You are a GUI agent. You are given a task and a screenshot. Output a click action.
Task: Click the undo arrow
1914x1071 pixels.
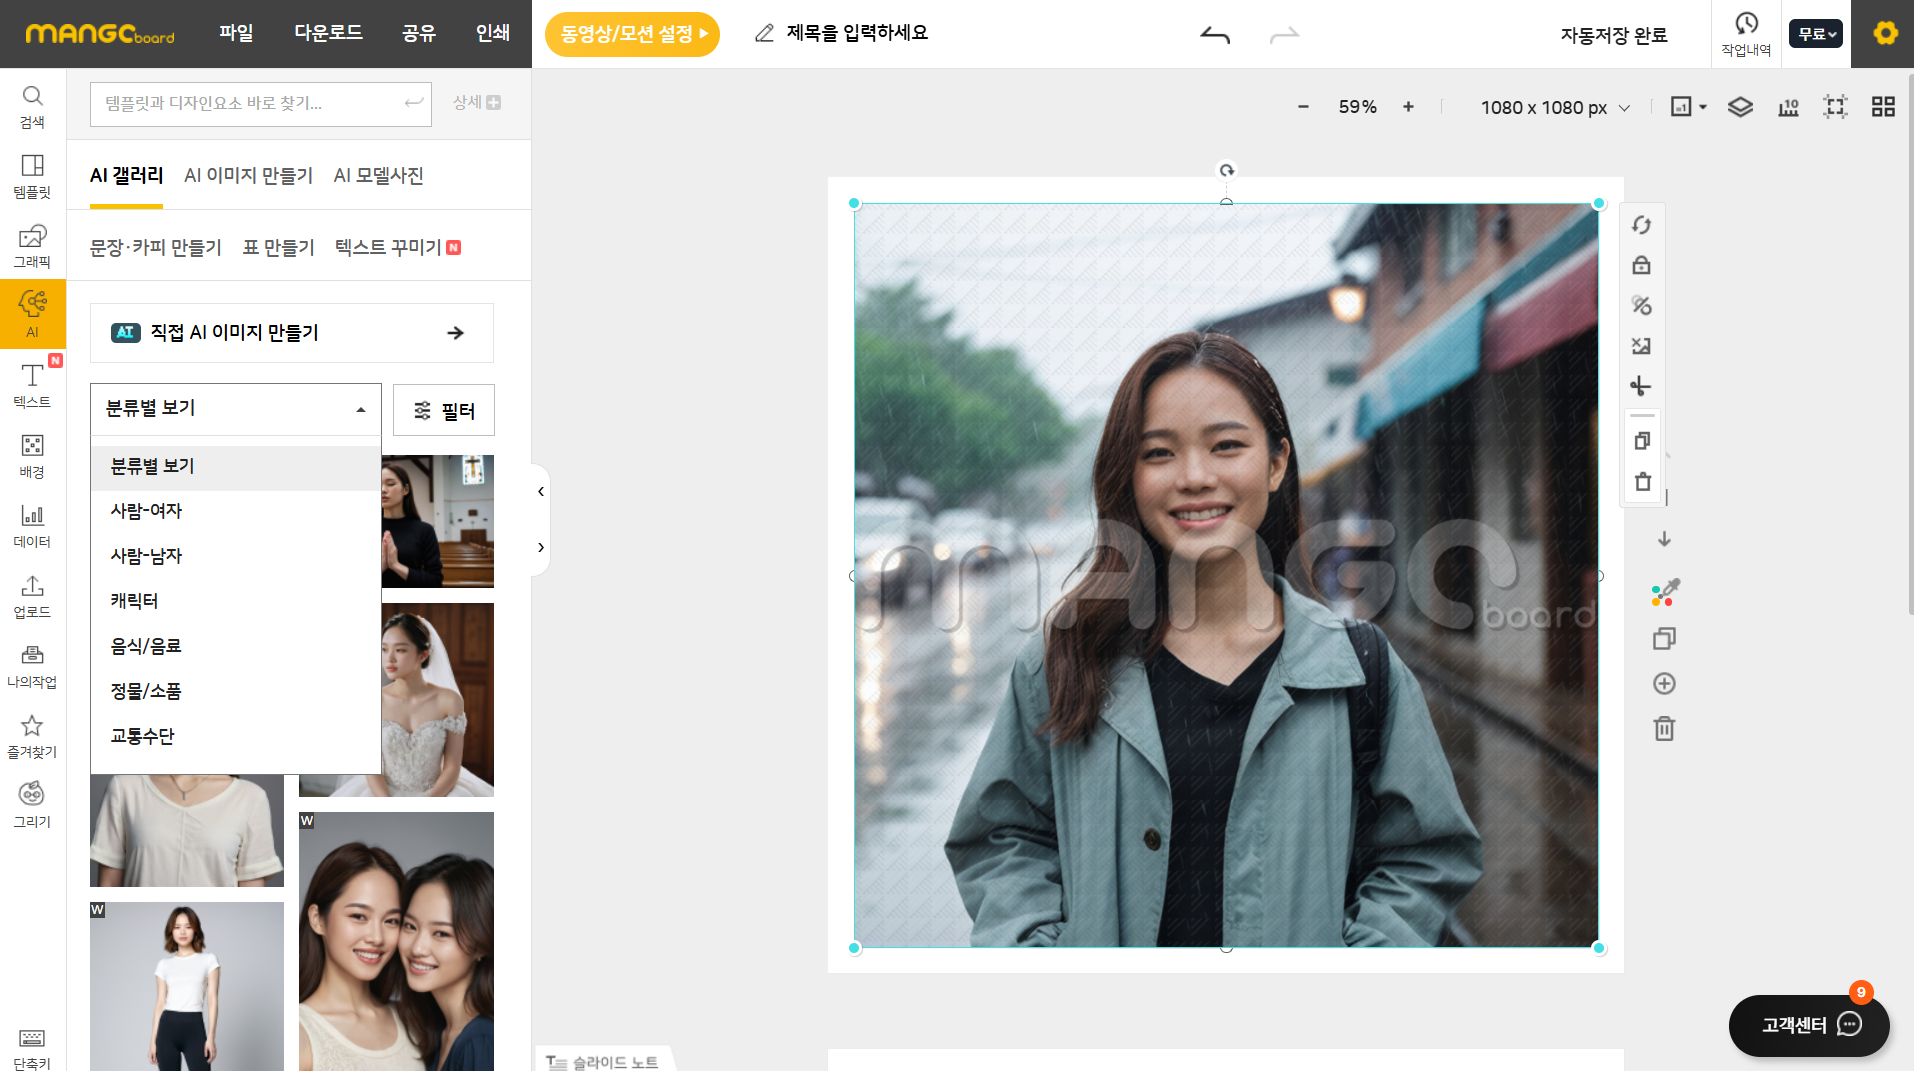pos(1215,35)
